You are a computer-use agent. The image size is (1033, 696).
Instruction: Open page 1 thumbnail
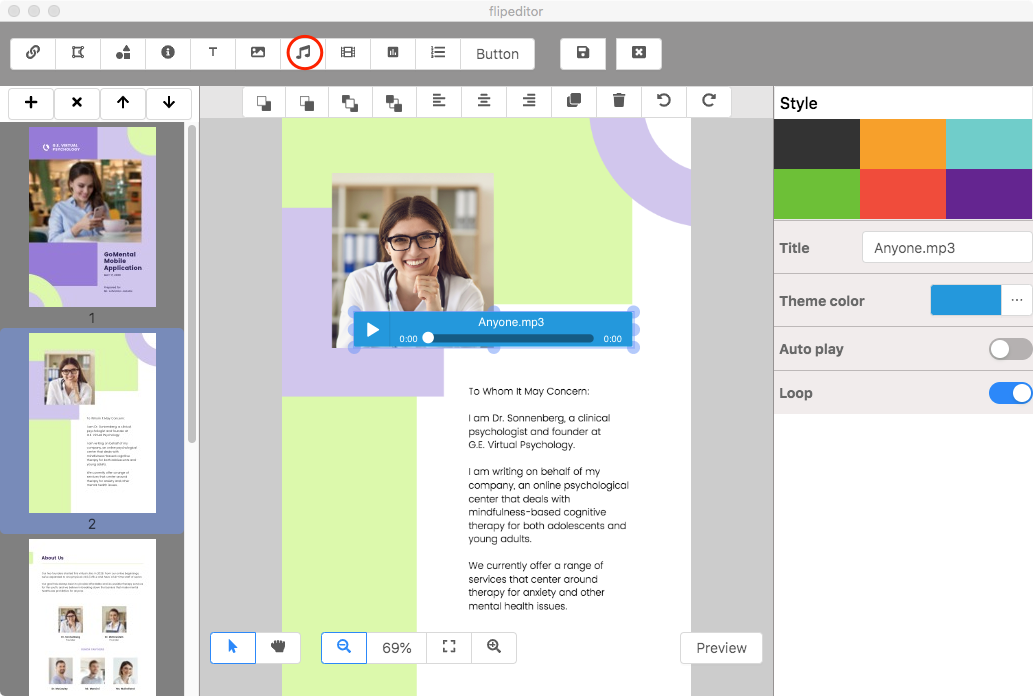(92, 217)
